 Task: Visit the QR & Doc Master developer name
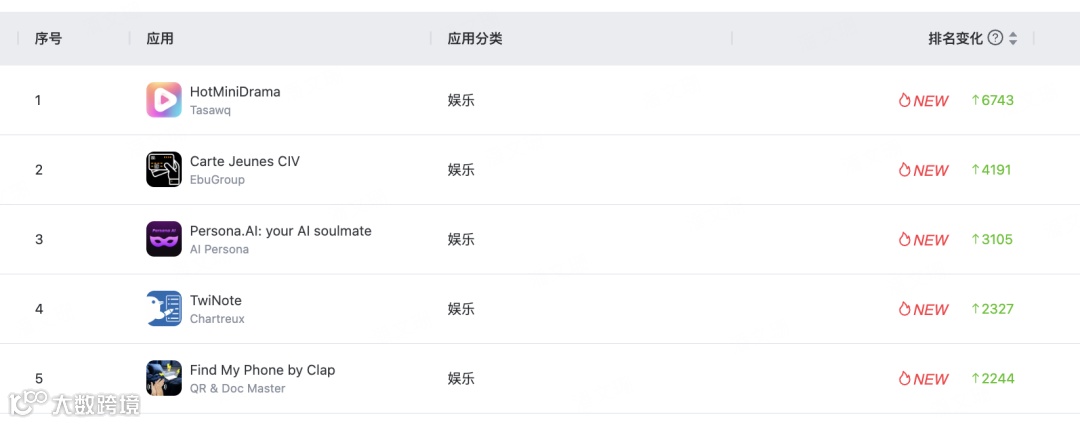238,388
